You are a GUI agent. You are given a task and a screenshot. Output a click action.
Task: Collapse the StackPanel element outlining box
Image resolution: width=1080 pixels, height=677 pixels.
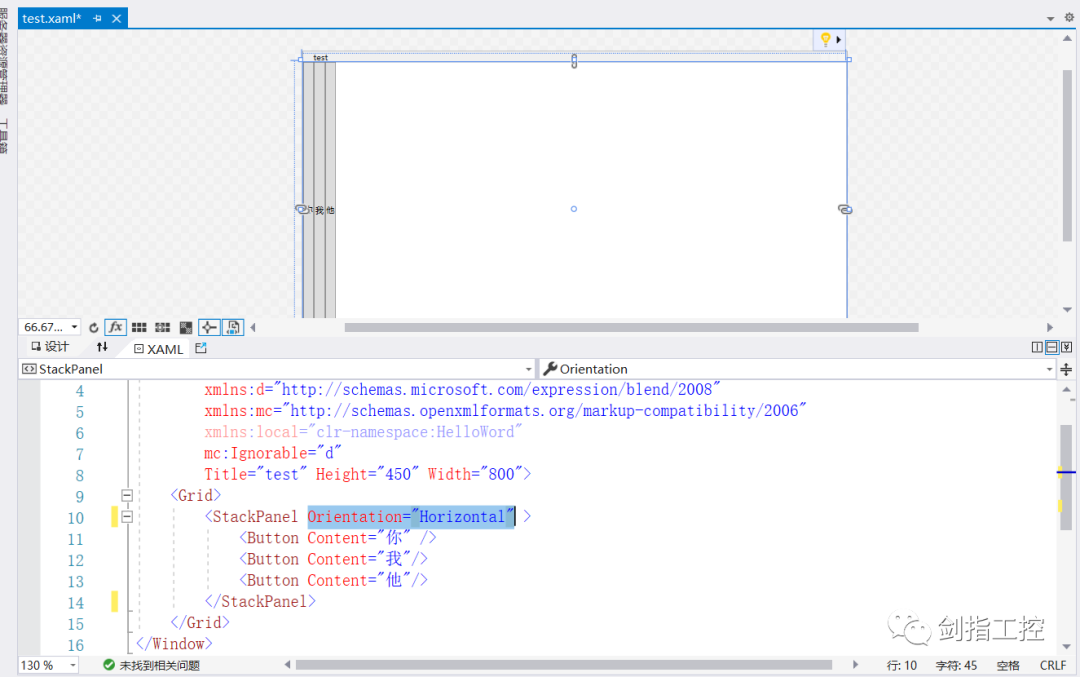click(127, 516)
